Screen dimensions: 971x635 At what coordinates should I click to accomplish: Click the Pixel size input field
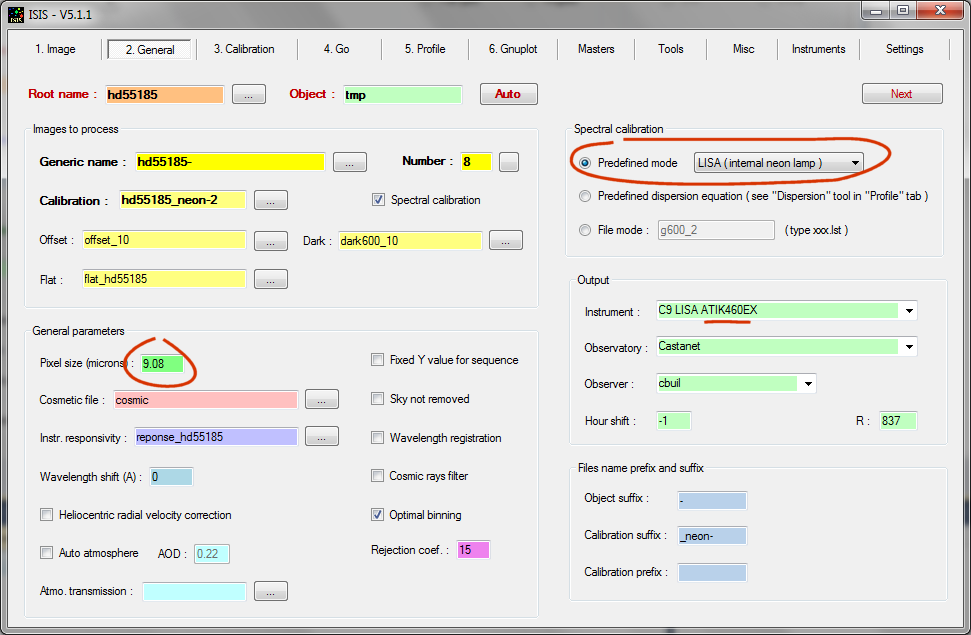[x=163, y=364]
